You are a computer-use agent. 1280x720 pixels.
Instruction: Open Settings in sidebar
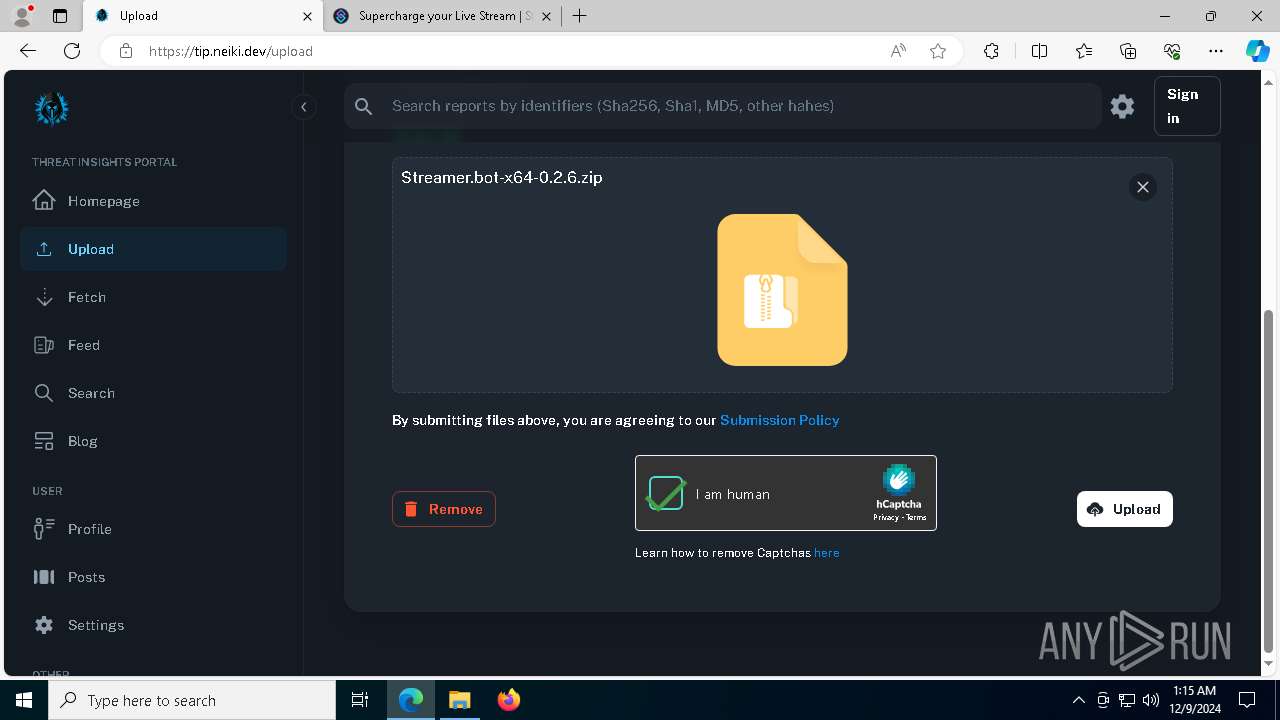point(153,625)
